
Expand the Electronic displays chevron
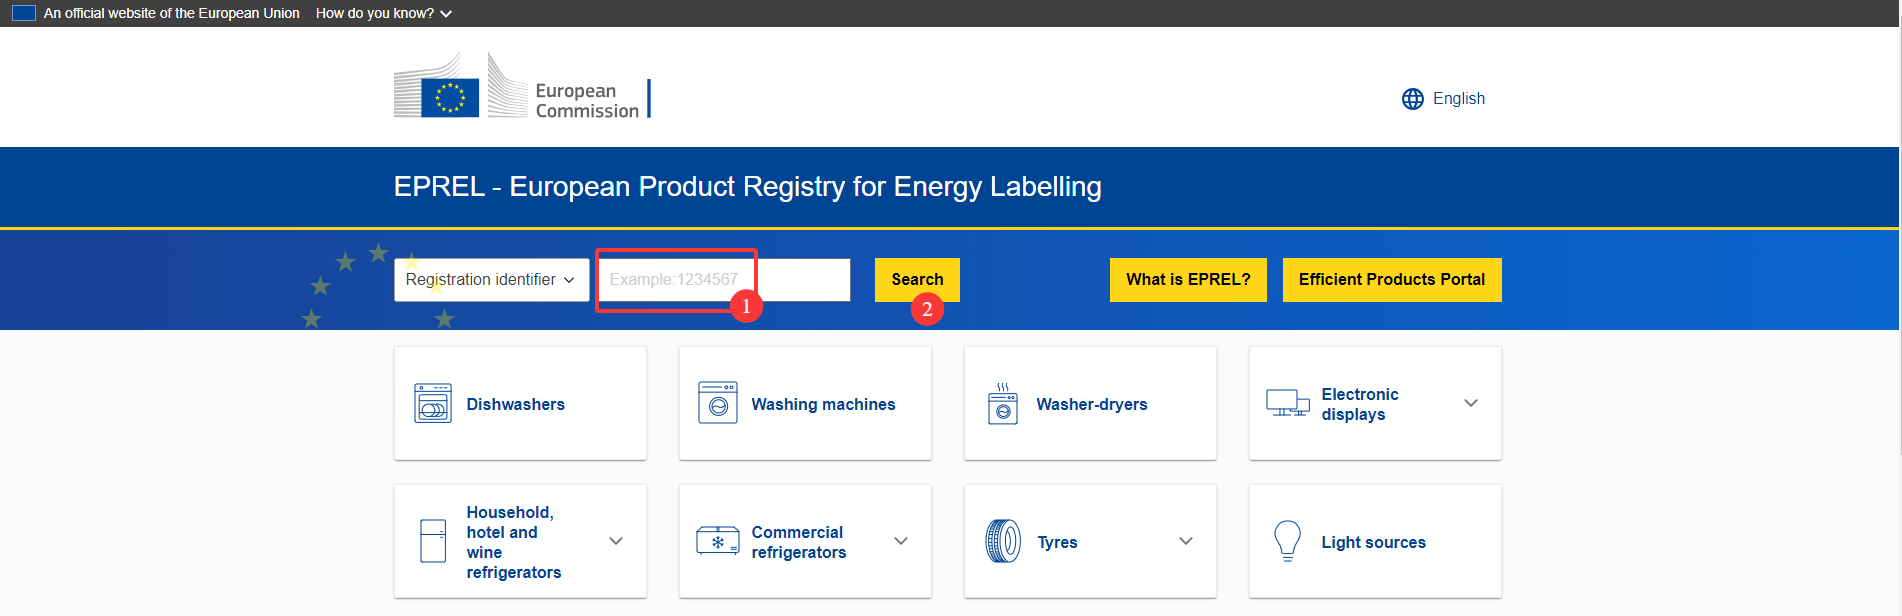(x=1471, y=403)
